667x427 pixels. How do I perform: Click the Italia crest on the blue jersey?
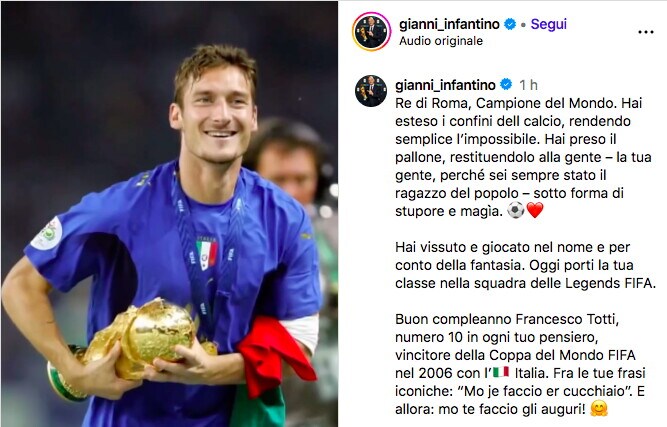pos(207,253)
